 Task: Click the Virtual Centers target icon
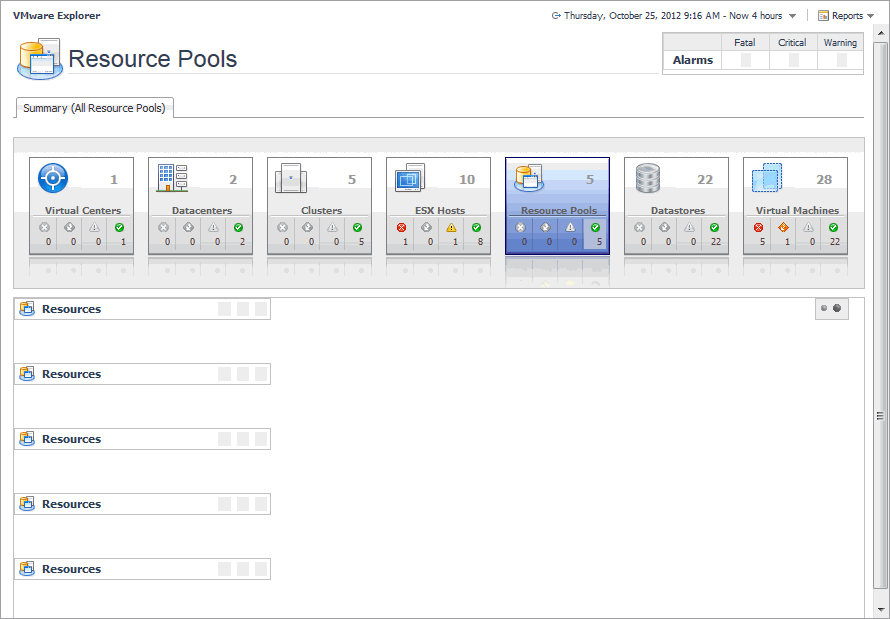[52, 178]
